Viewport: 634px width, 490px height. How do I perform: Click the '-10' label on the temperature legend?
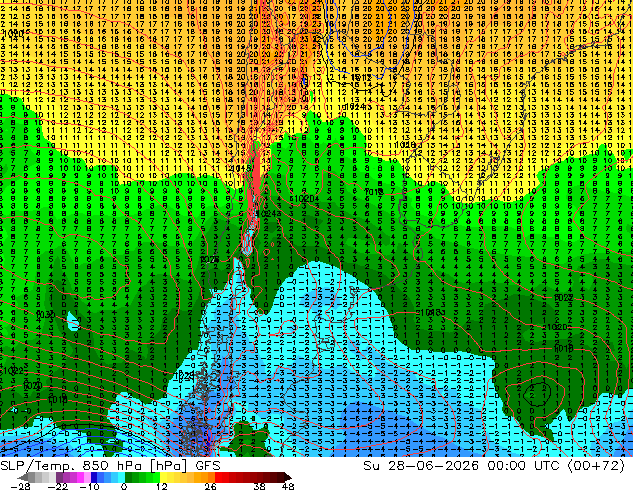89,486
